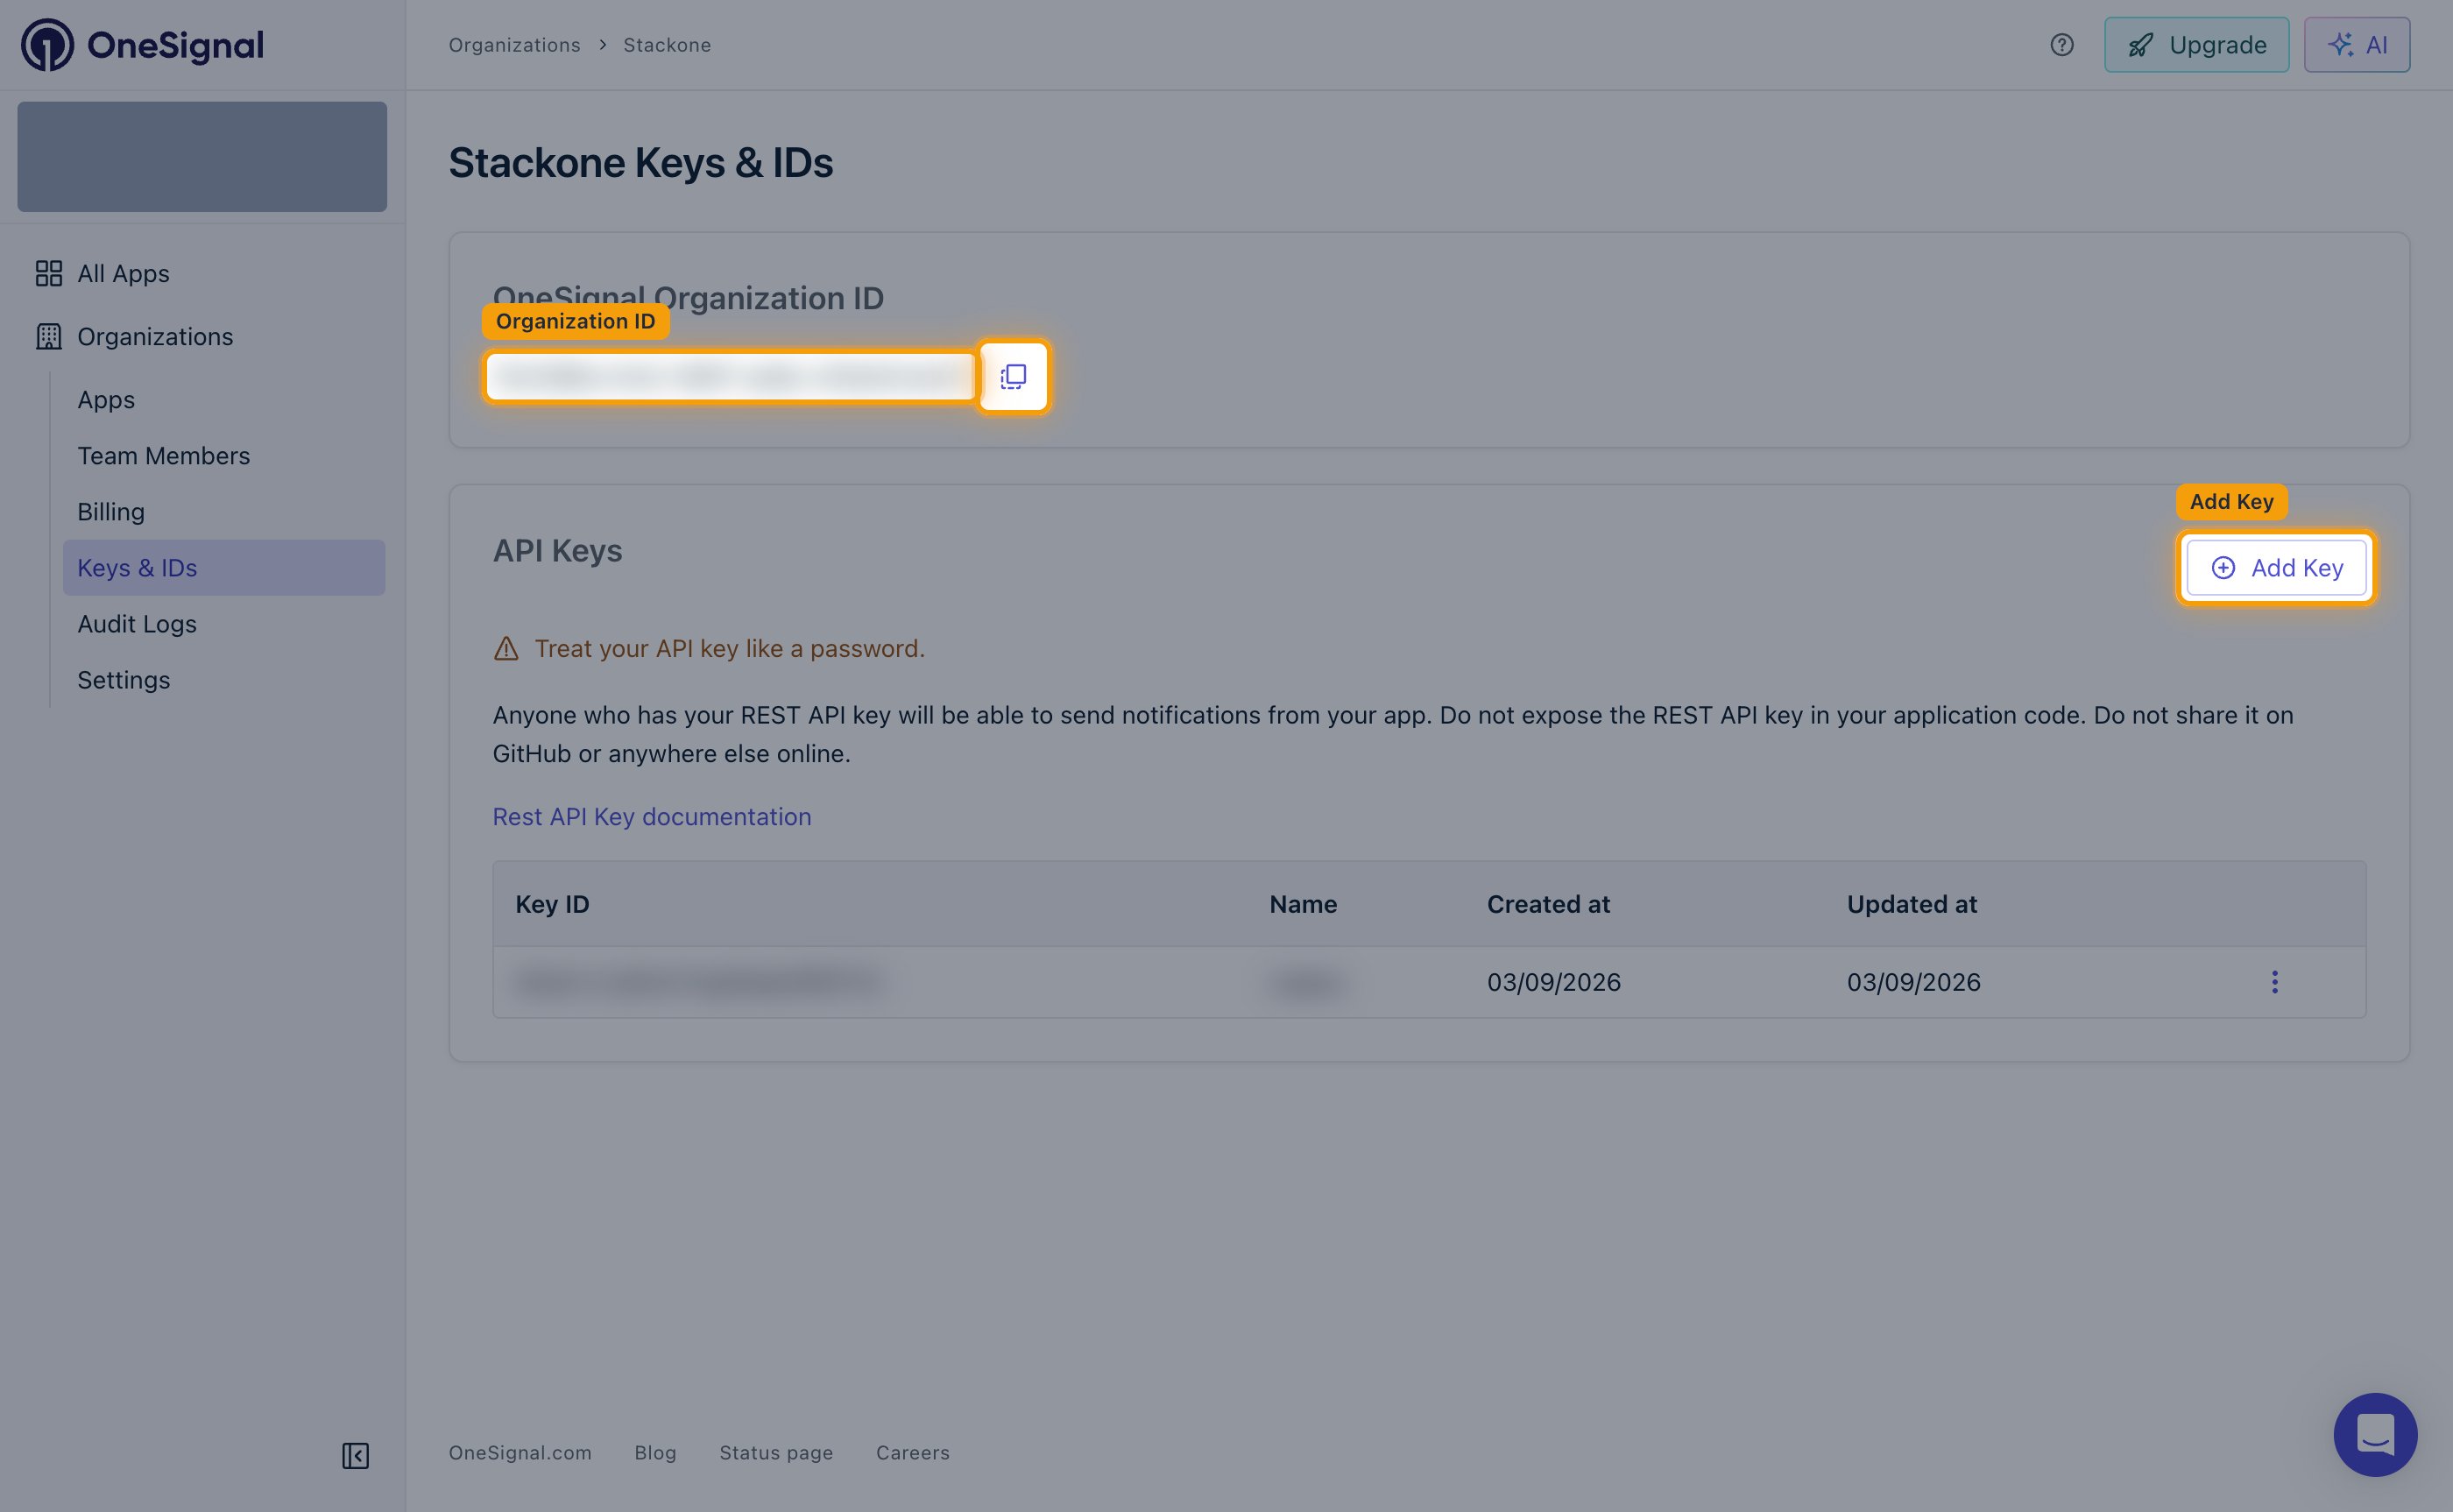
Task: Open Organizations in sidebar
Action: click(155, 336)
